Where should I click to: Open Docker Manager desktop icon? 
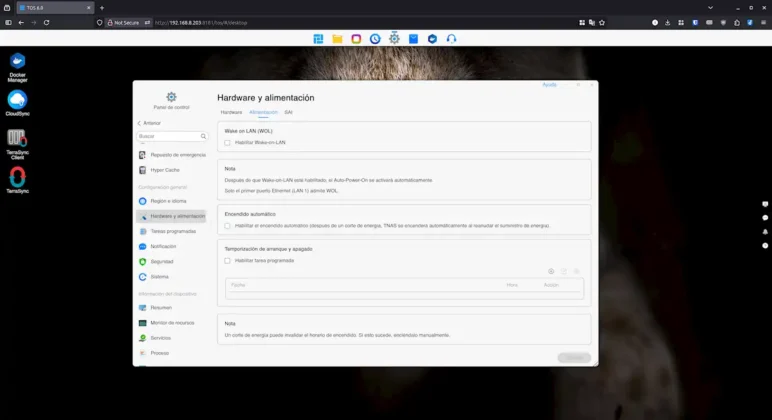pos(17,61)
